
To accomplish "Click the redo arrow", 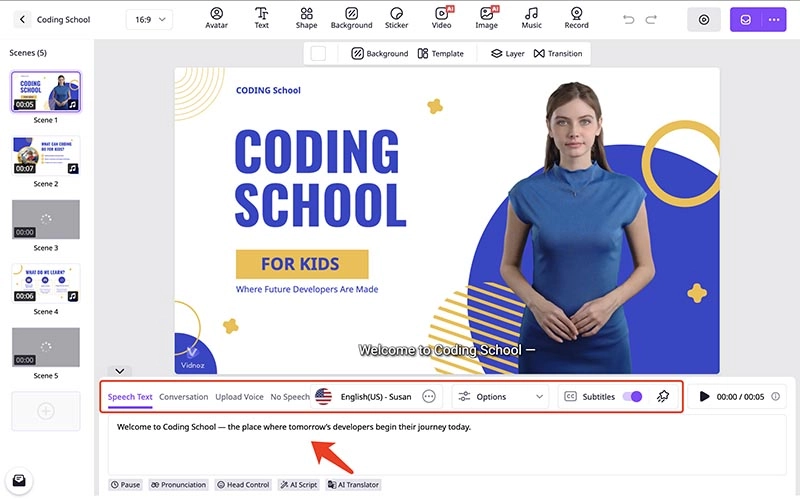I will point(654,19).
